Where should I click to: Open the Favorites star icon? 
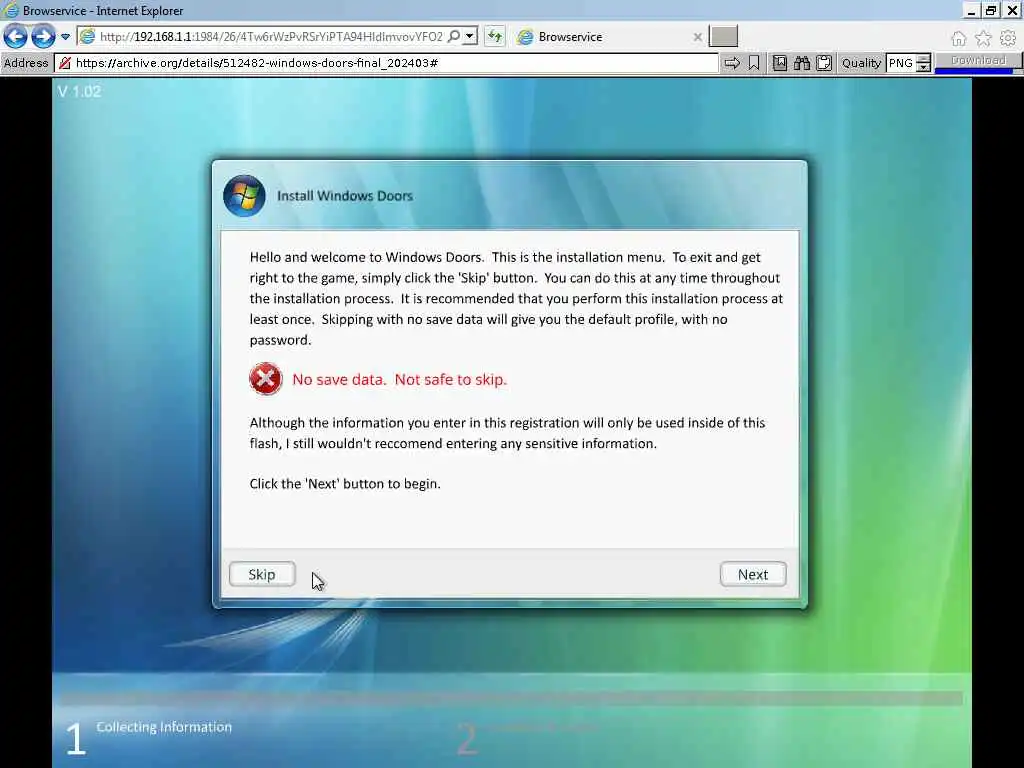pyautogui.click(x=983, y=39)
